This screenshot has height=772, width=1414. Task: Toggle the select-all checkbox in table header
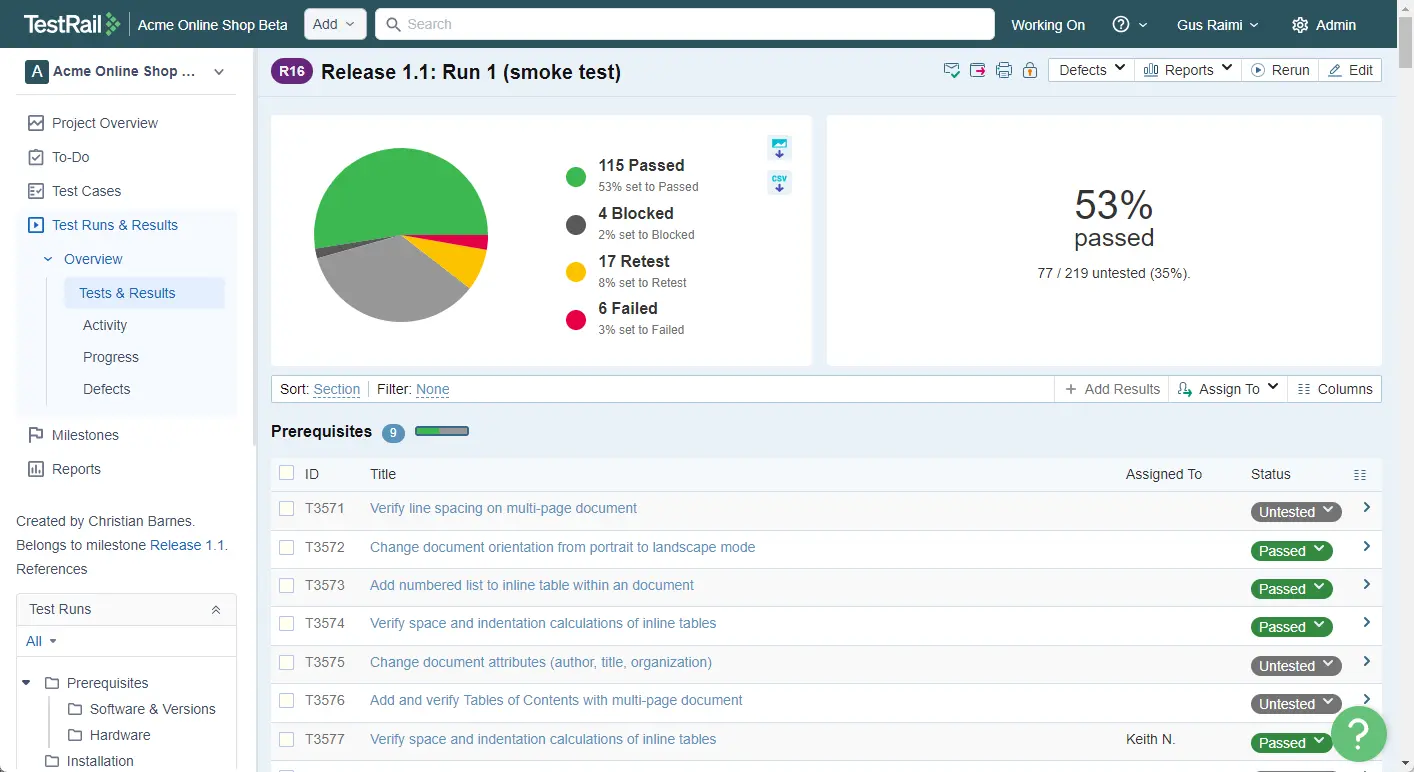pos(287,473)
